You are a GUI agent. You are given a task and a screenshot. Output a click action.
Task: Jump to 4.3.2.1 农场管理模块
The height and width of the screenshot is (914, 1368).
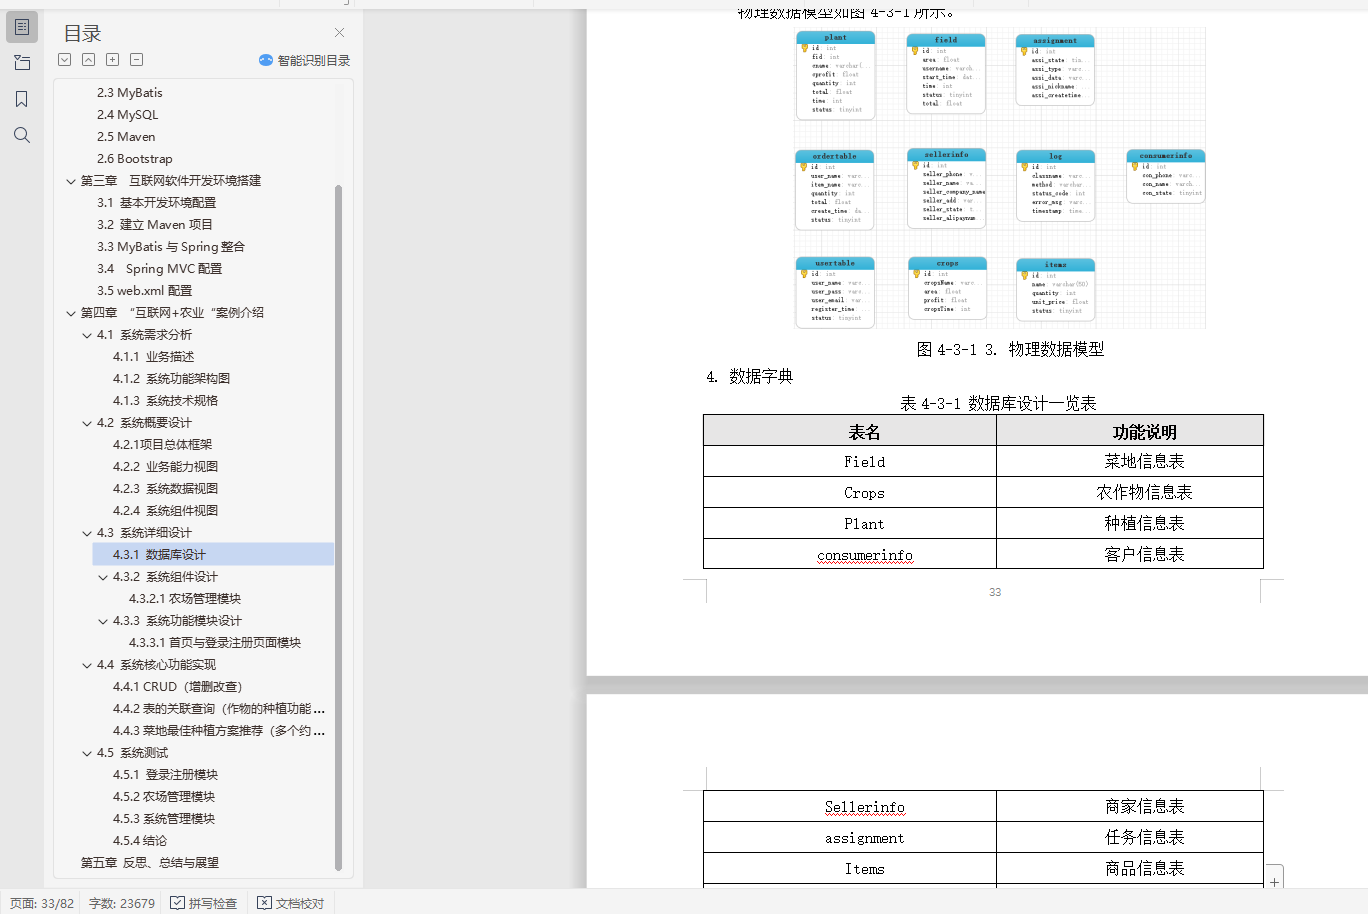point(184,599)
